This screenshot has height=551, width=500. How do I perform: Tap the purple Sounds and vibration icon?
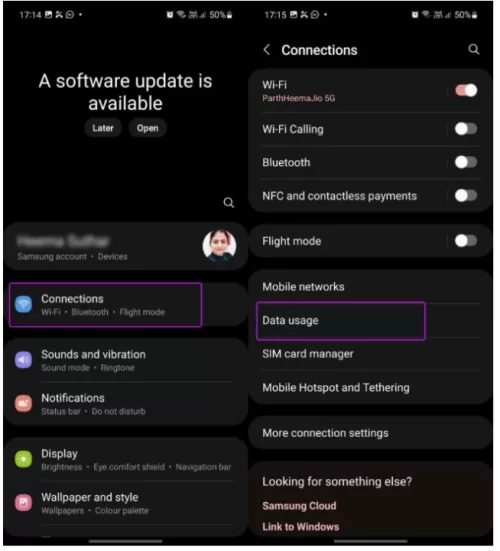24,360
